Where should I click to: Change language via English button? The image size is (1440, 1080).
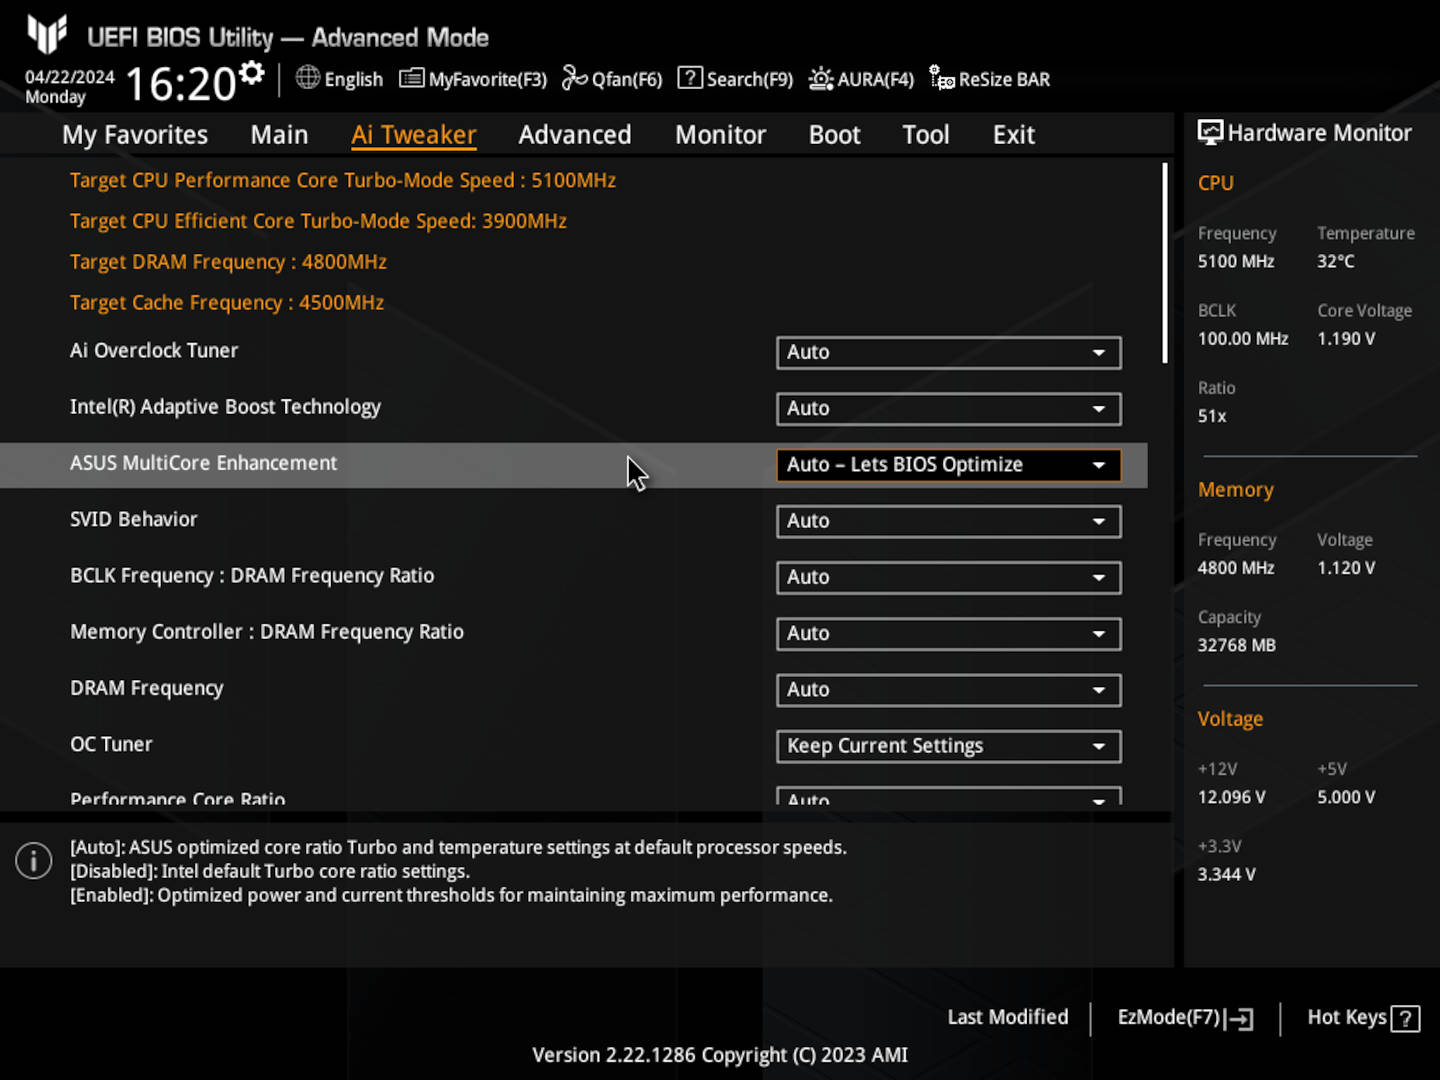coord(340,79)
